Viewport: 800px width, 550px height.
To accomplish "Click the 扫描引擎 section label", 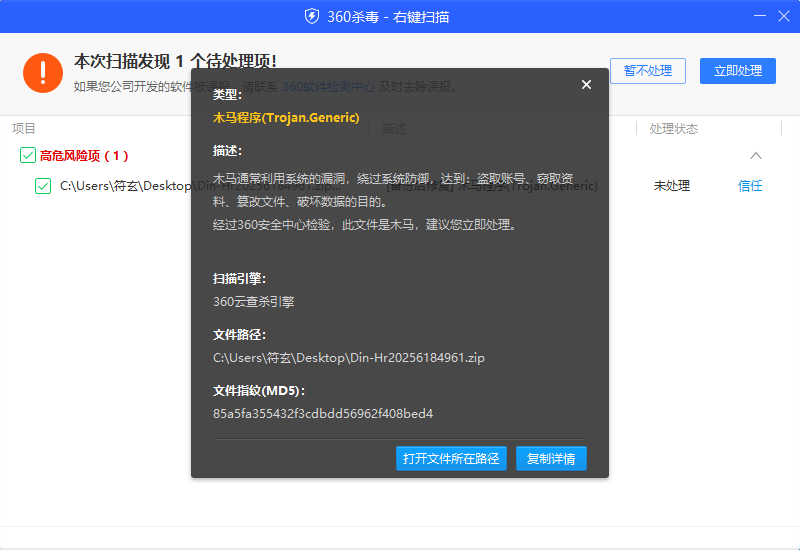I will point(239,279).
